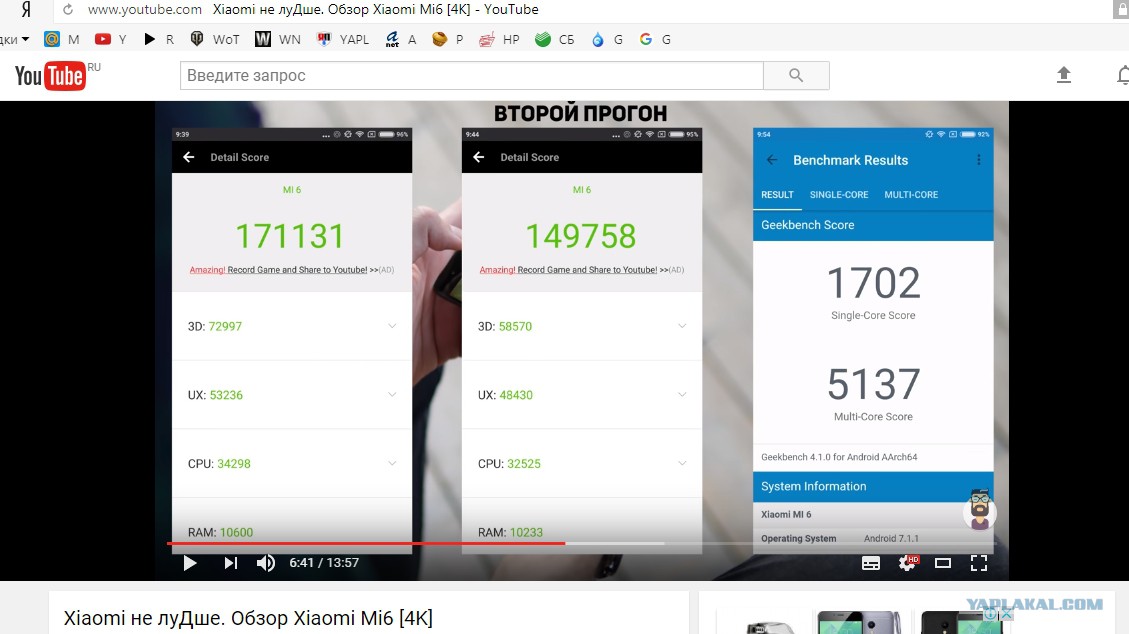Click the Amazing ad link under 171131

pyautogui.click(x=291, y=270)
